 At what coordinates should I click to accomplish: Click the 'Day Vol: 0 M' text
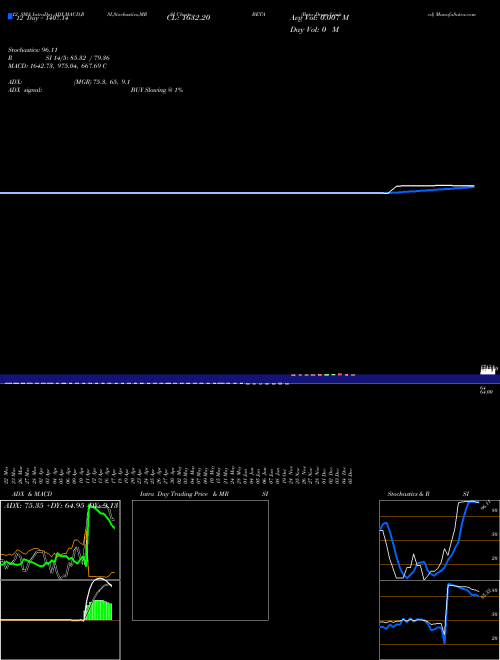(x=314, y=30)
